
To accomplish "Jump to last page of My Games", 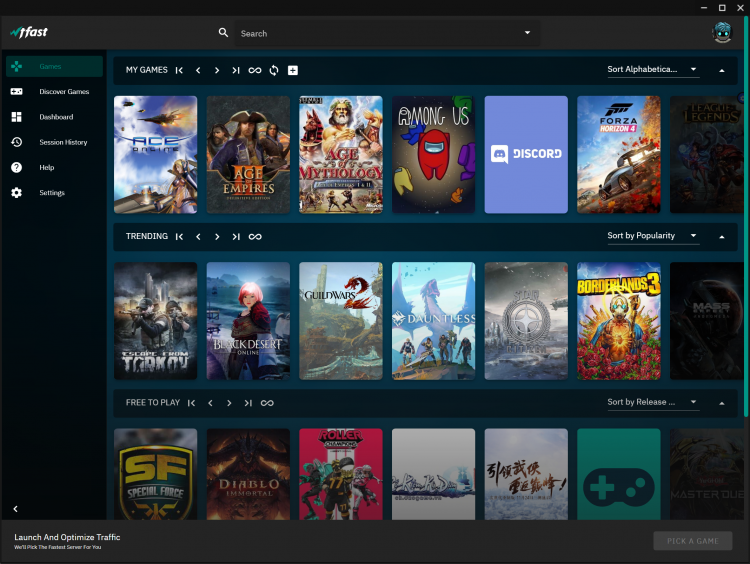I will point(236,70).
